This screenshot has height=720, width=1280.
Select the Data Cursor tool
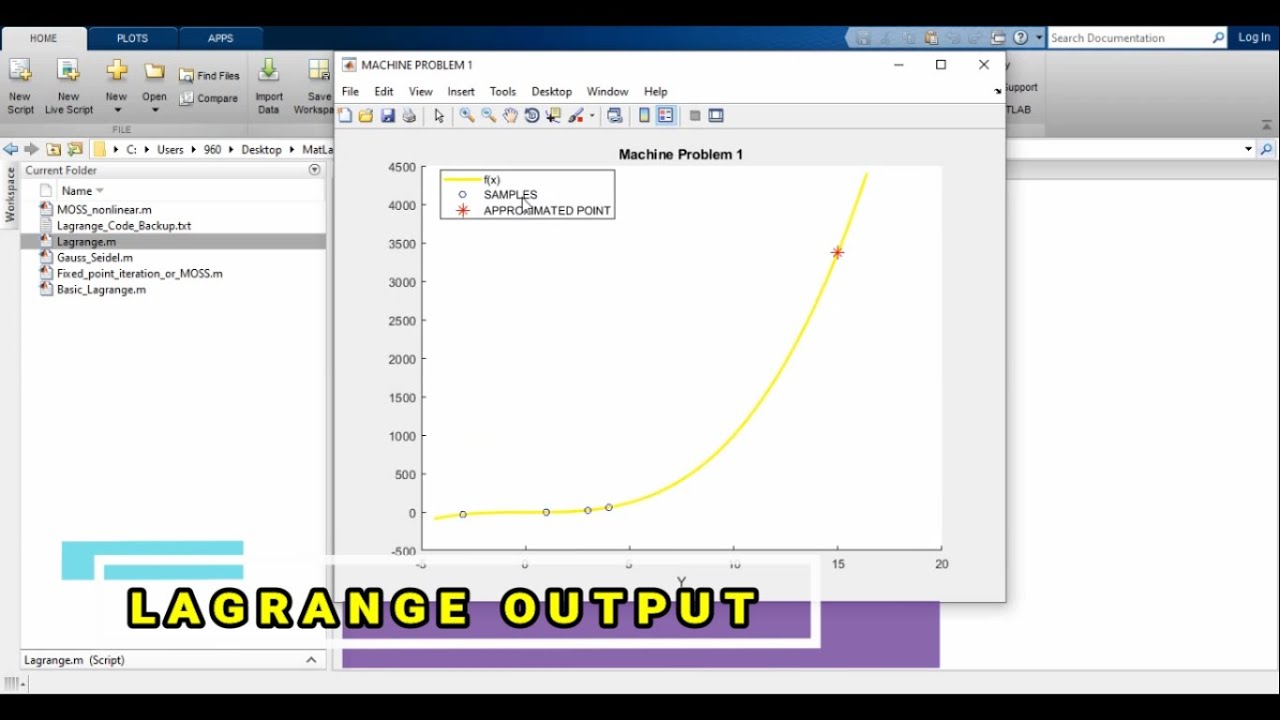tap(553, 116)
